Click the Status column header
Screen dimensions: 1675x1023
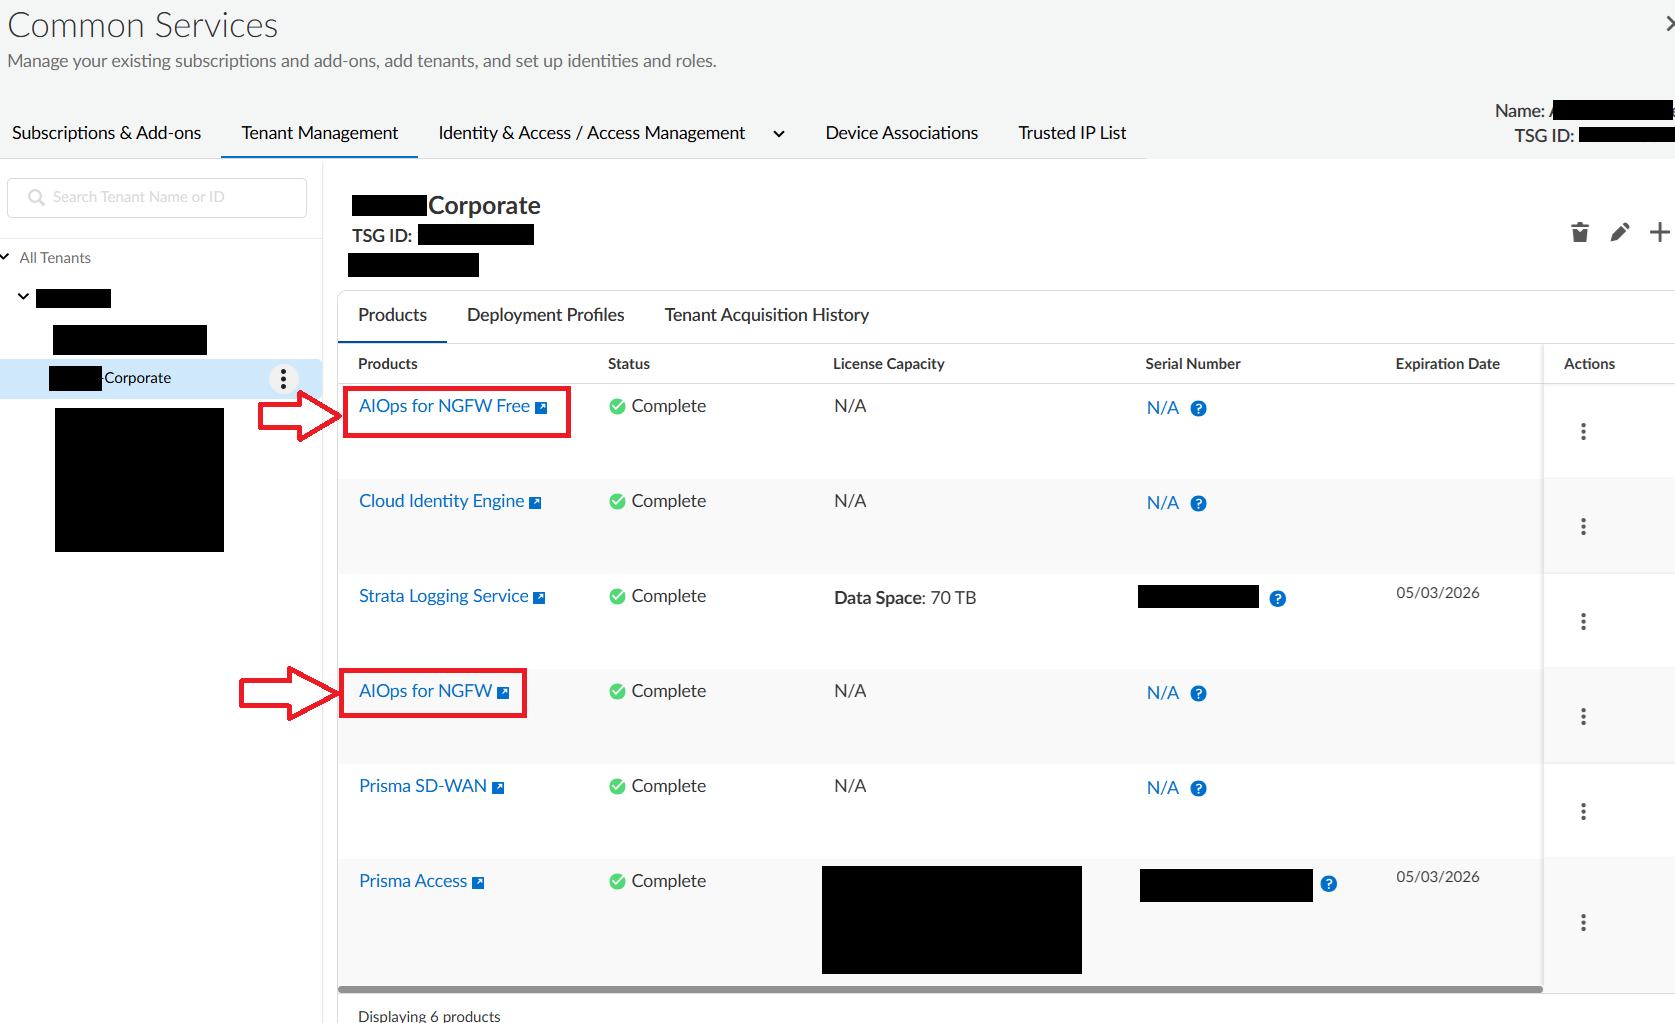click(x=628, y=364)
